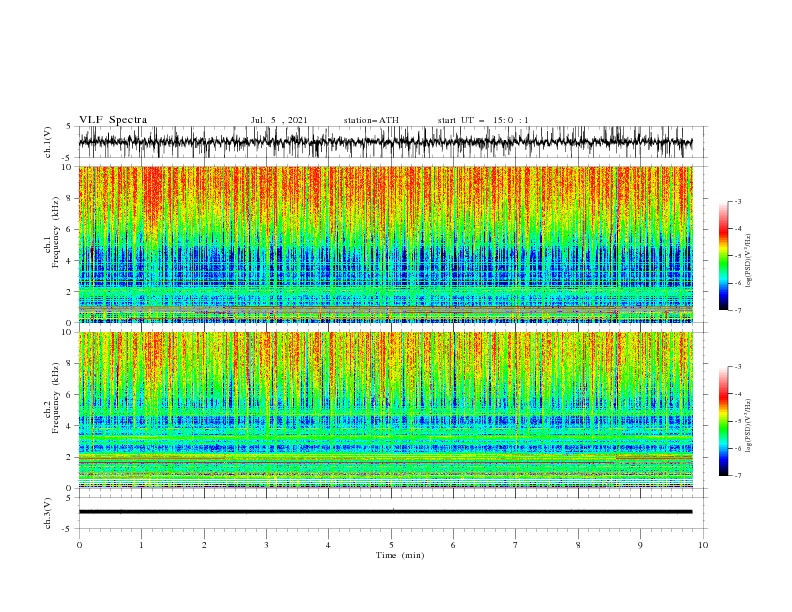The image size is (792, 612).
Task: Click the "8" kHz tick of ch.1 spectrogram
Action: [x=70, y=198]
